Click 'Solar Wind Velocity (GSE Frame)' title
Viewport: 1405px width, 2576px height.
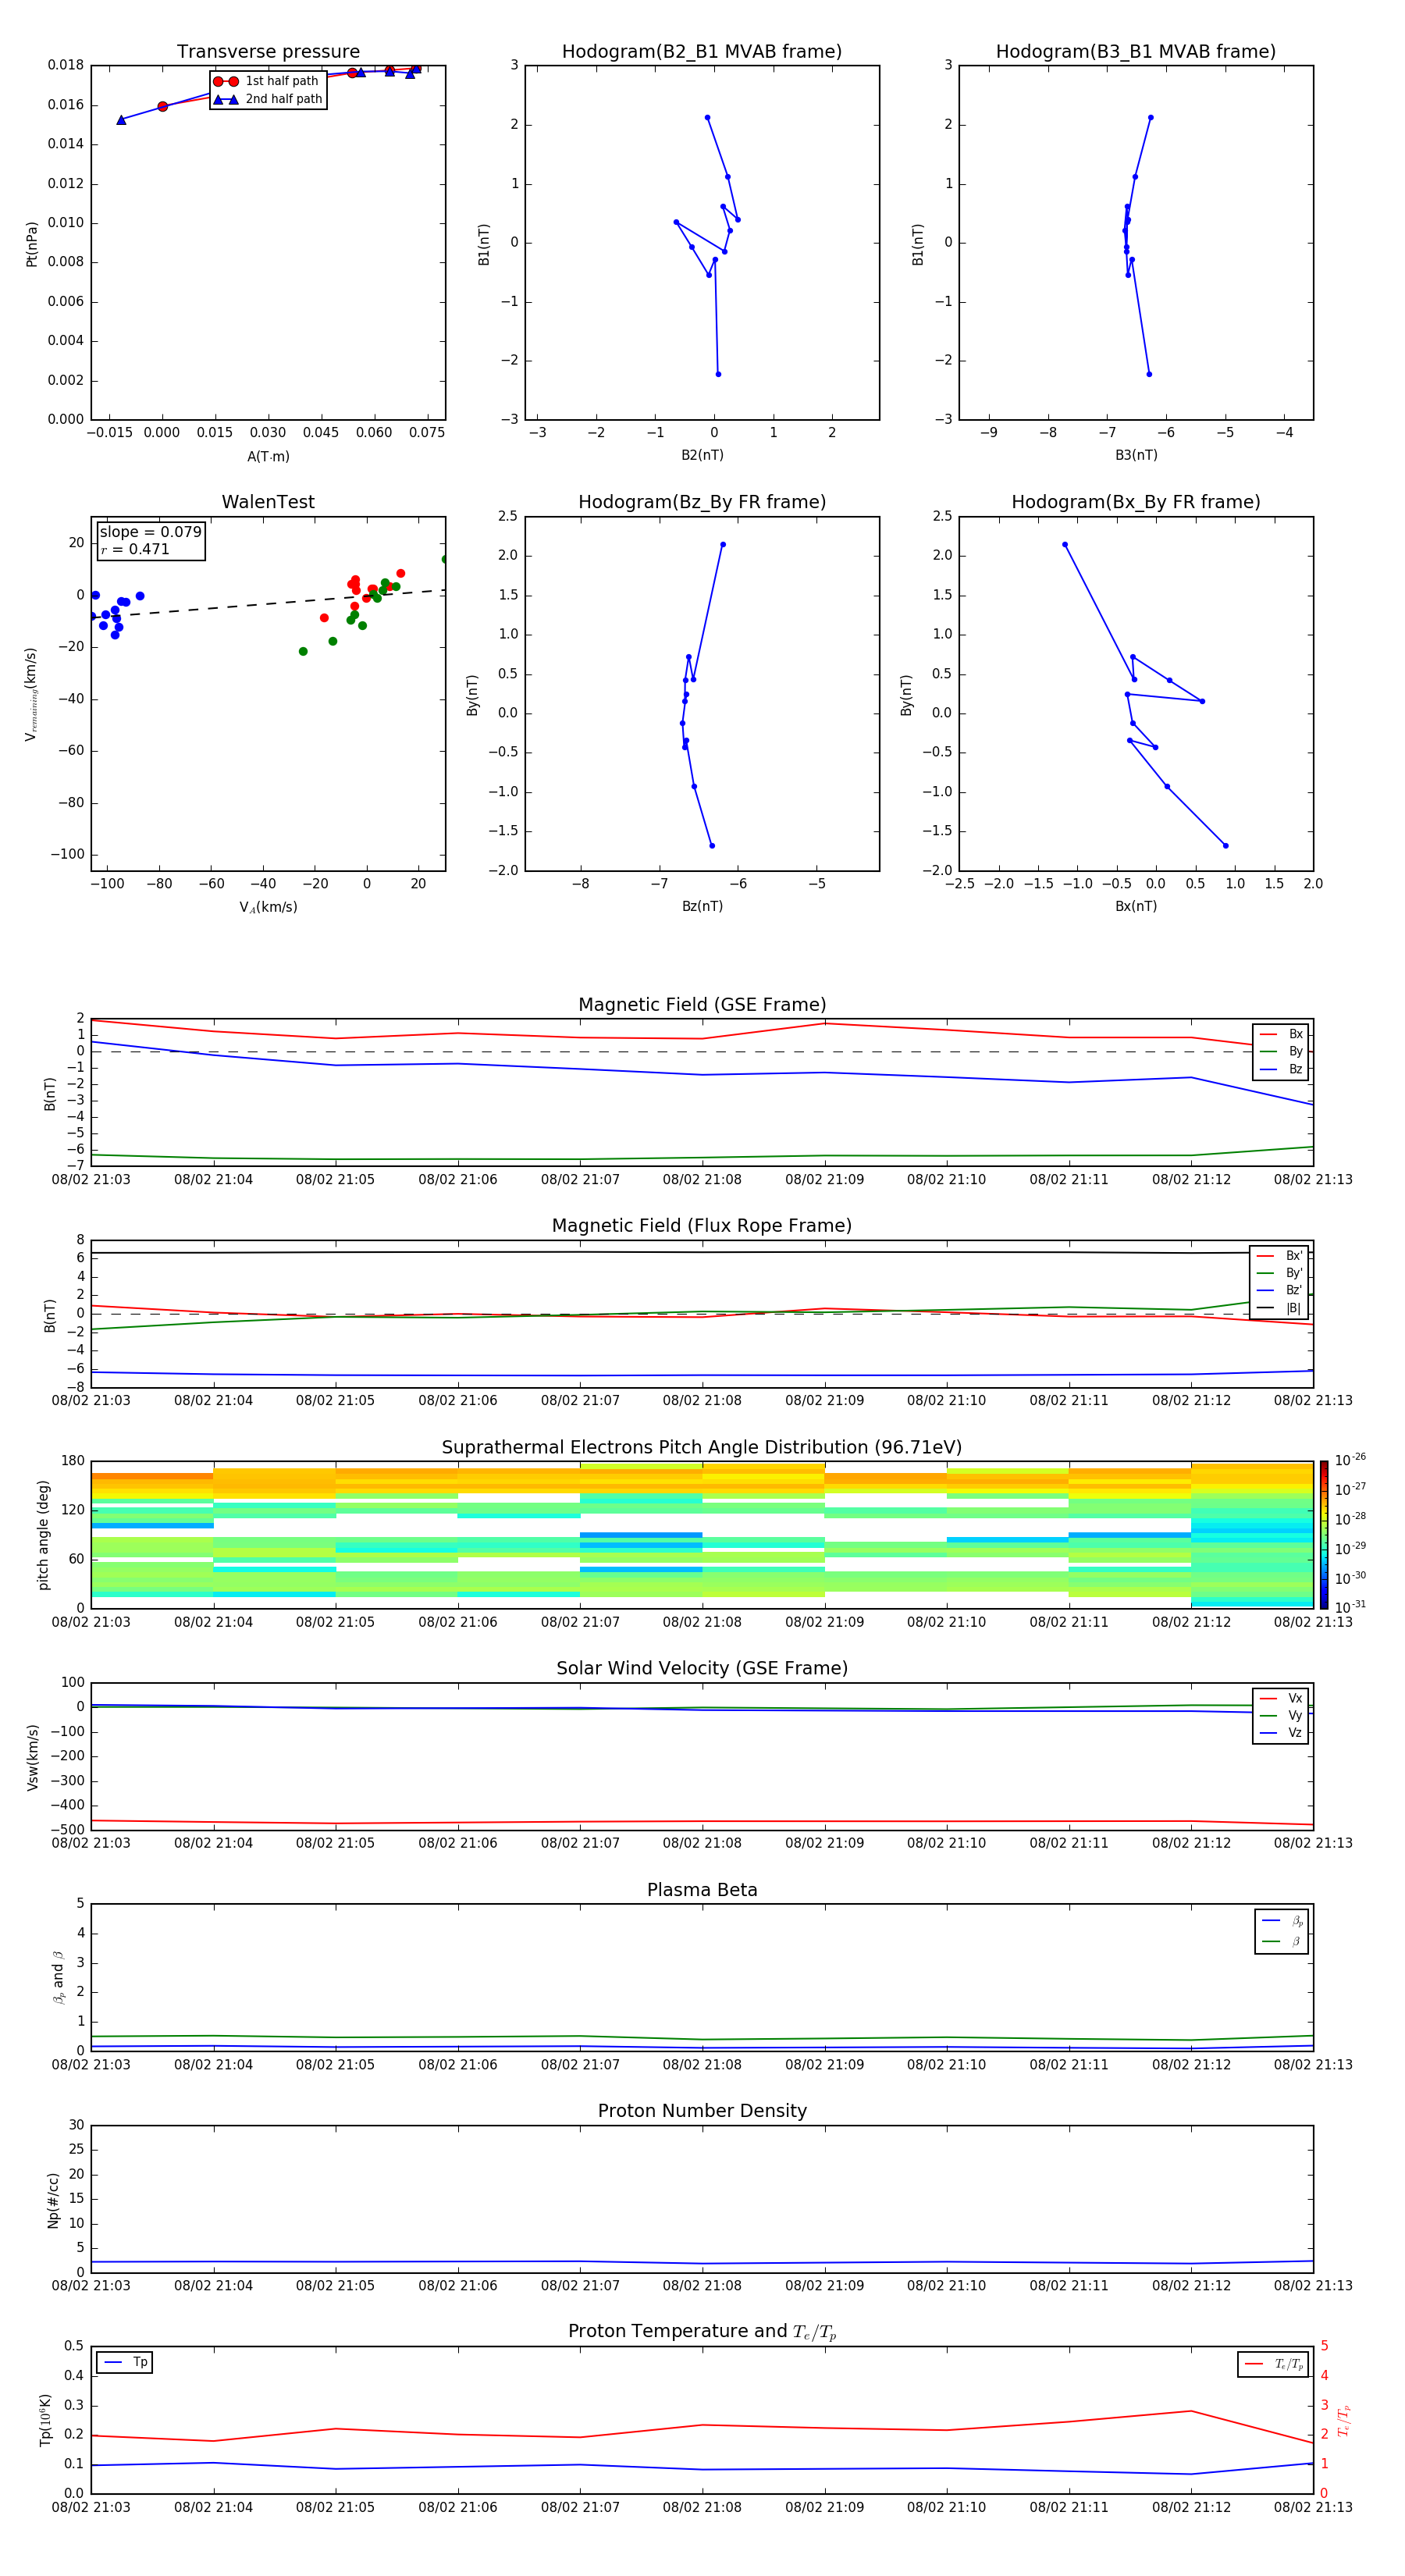pos(702,1668)
